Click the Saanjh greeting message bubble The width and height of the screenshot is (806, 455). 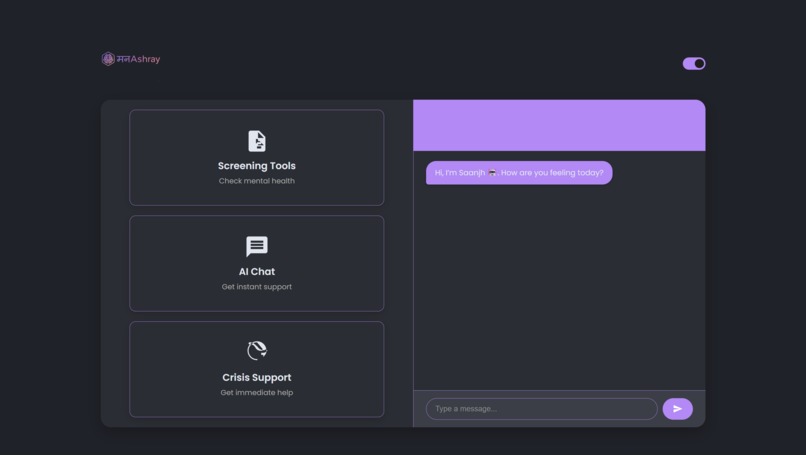pos(519,173)
